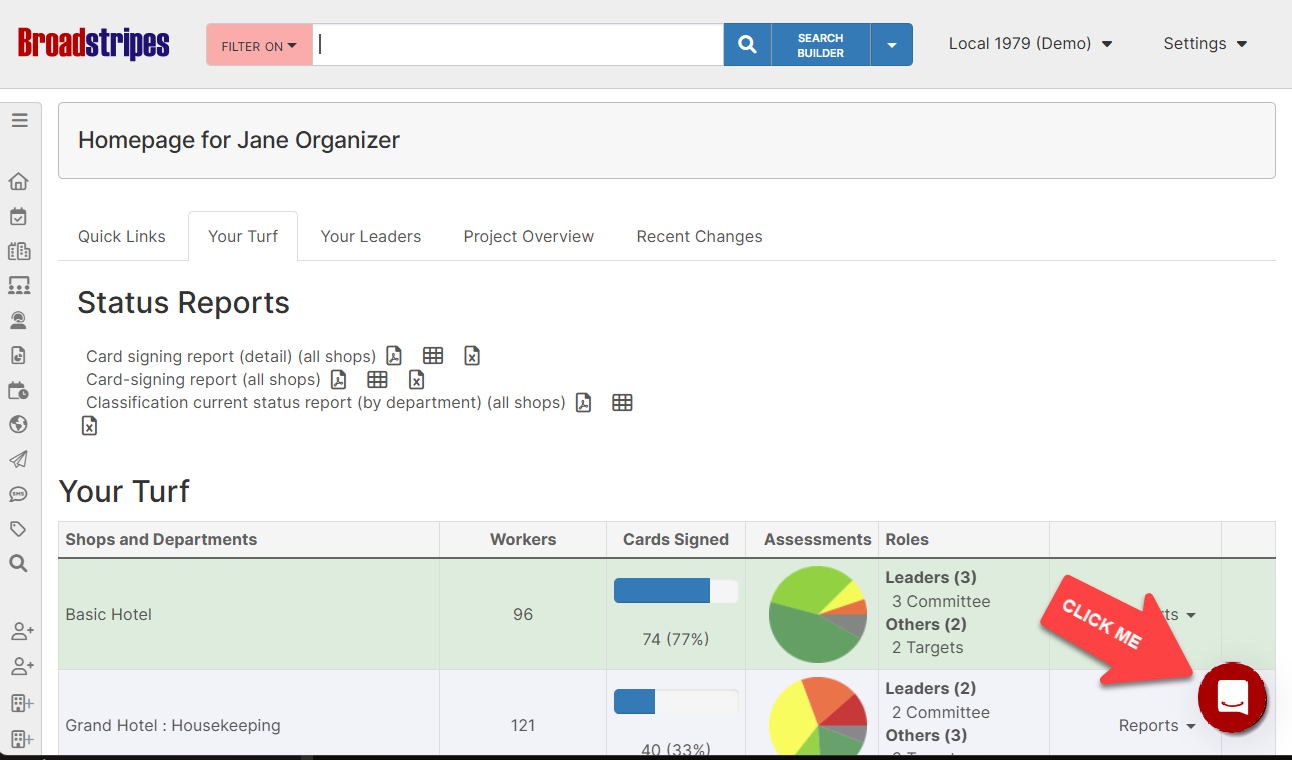Open the Settings dropdown menu

tap(1205, 44)
